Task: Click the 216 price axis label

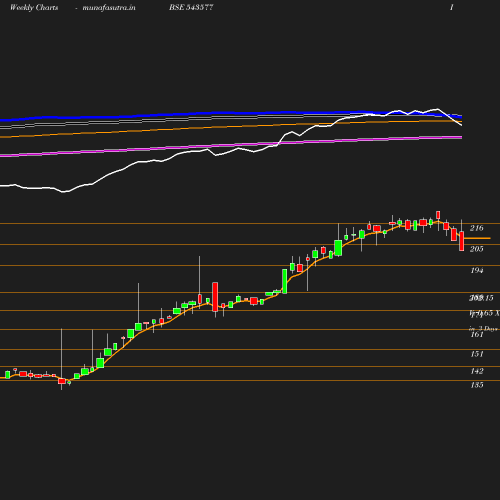Action: point(476,228)
